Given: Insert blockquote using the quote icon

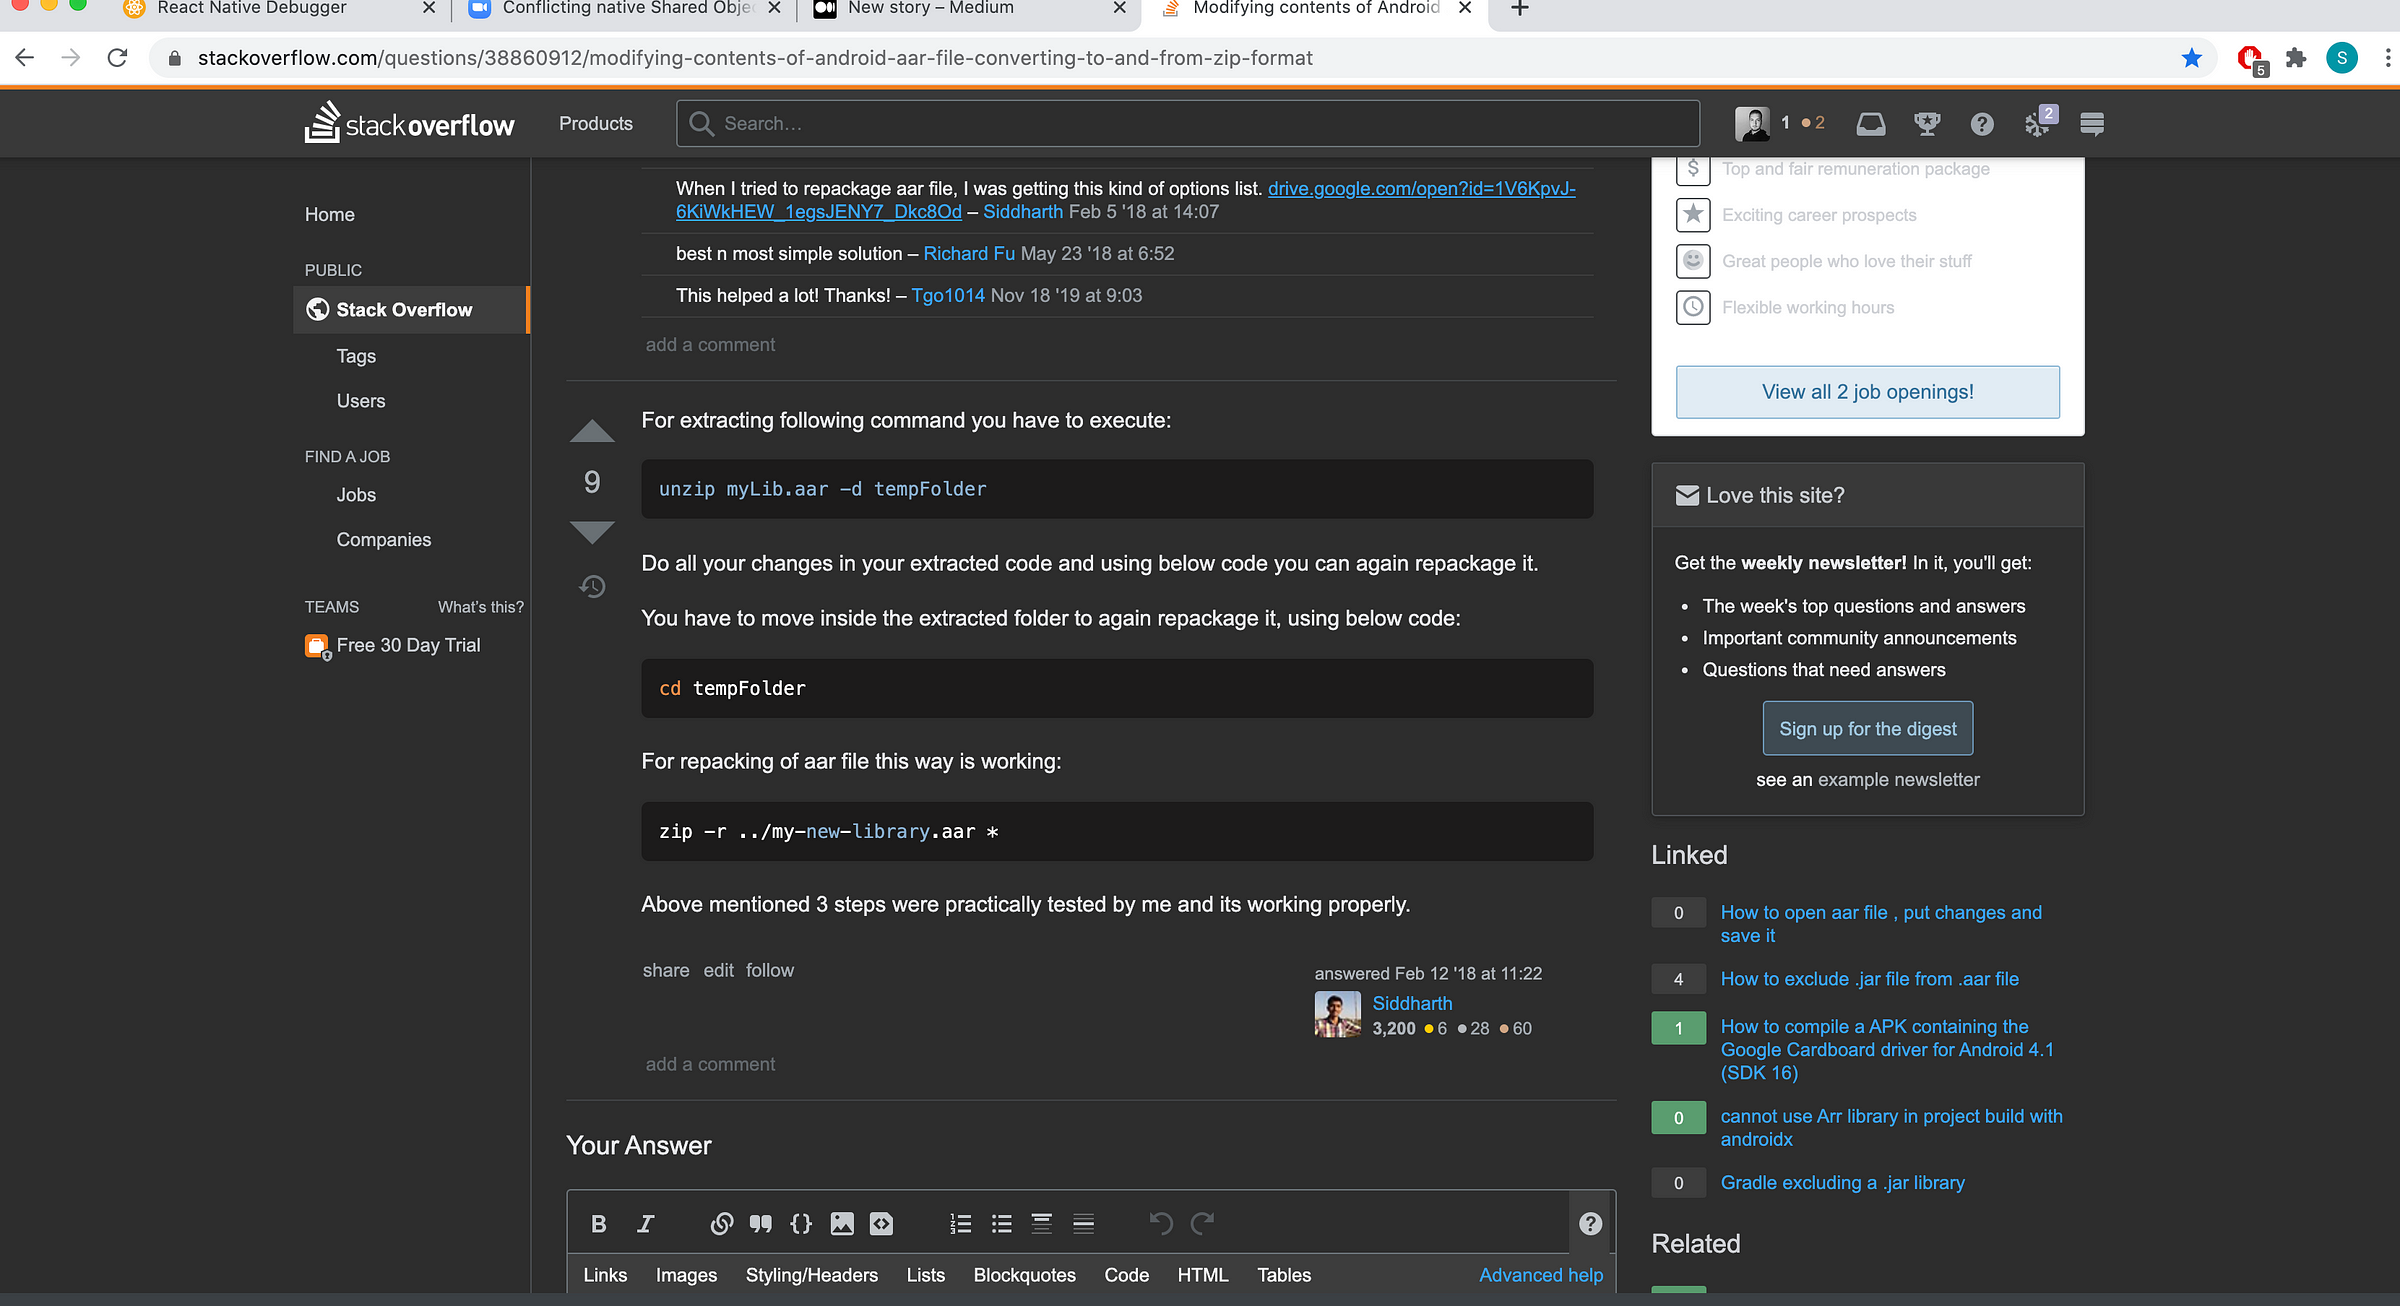Looking at the screenshot, I should (760, 1223).
